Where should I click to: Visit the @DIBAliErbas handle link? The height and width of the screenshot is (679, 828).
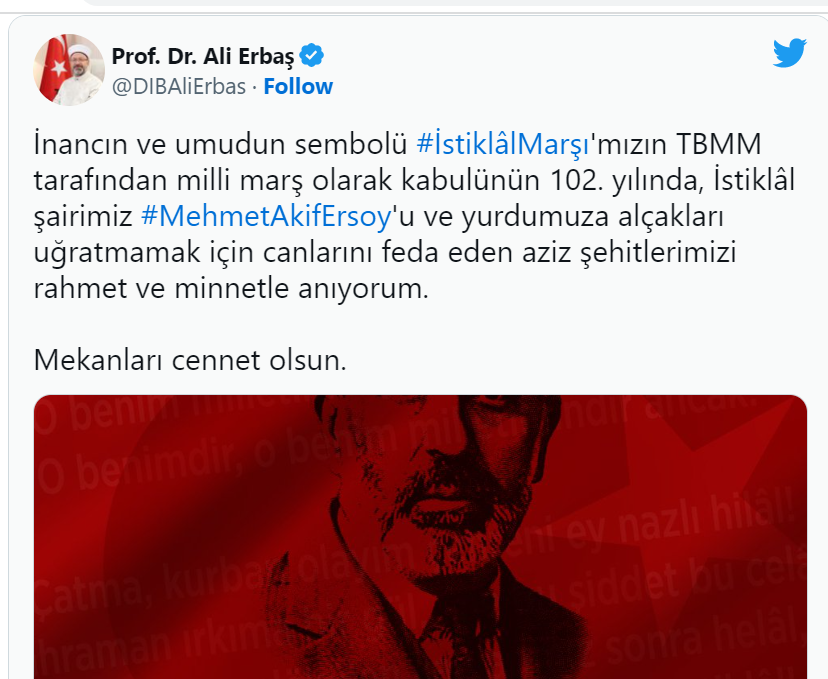179,86
